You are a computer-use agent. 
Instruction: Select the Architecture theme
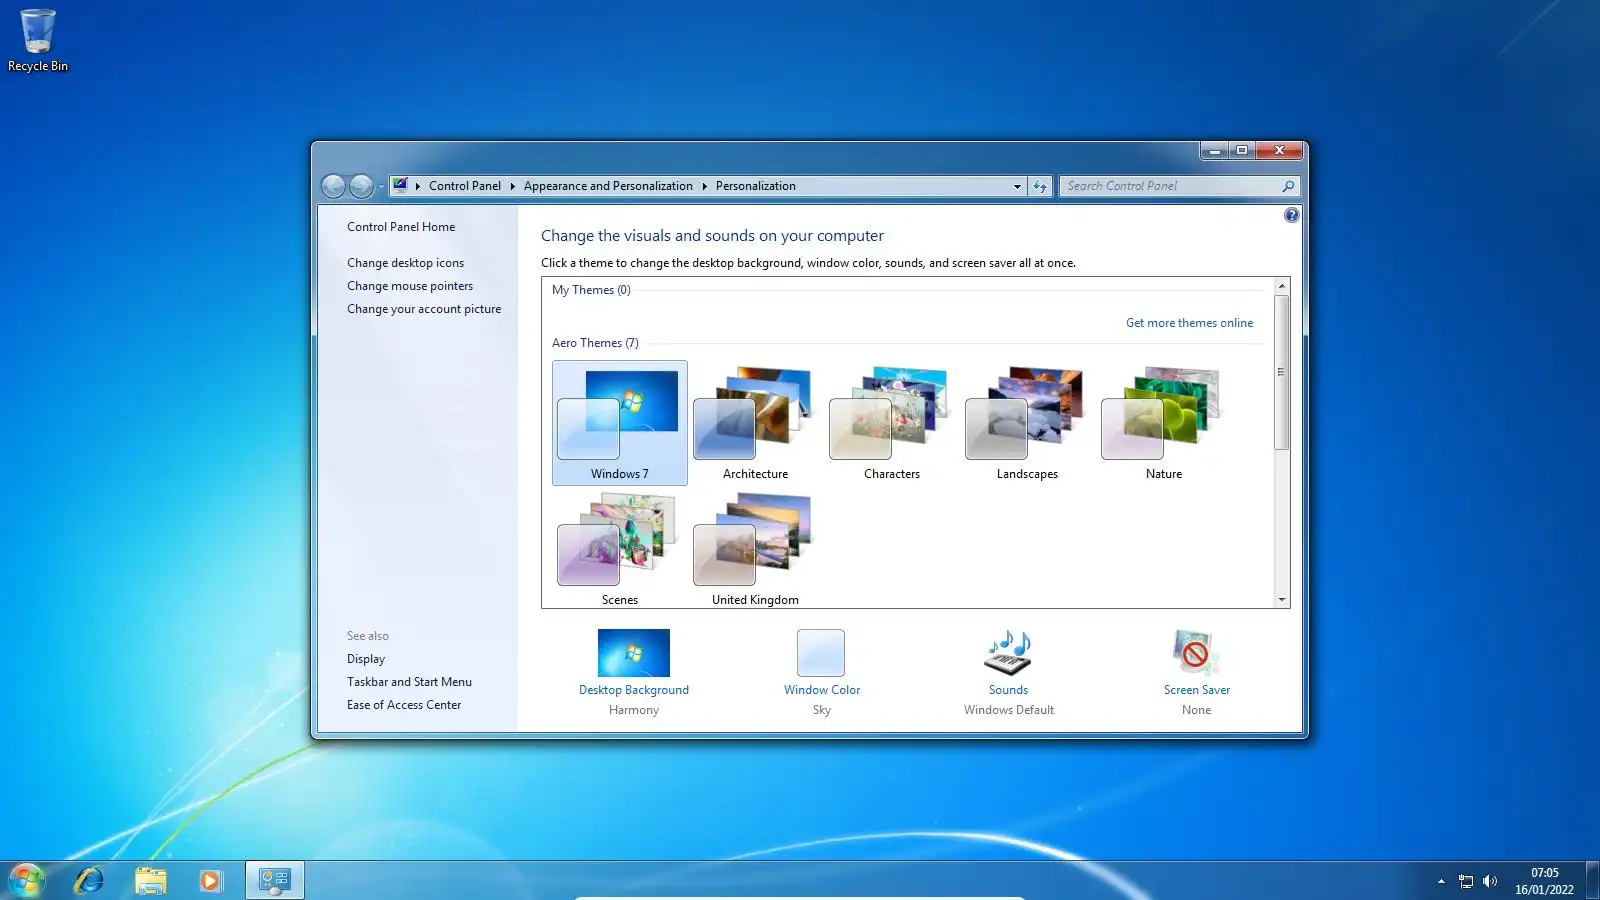[756, 423]
